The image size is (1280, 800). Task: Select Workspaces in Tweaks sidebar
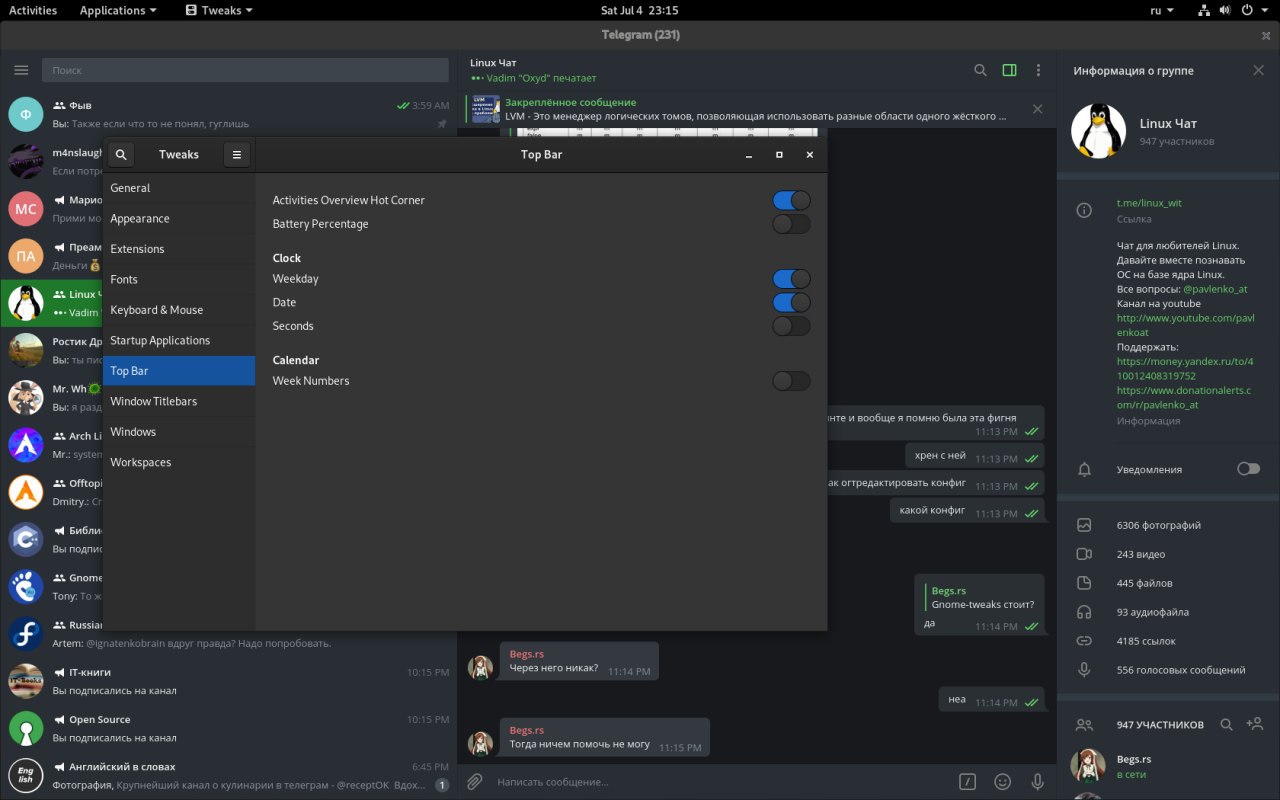(x=179, y=462)
